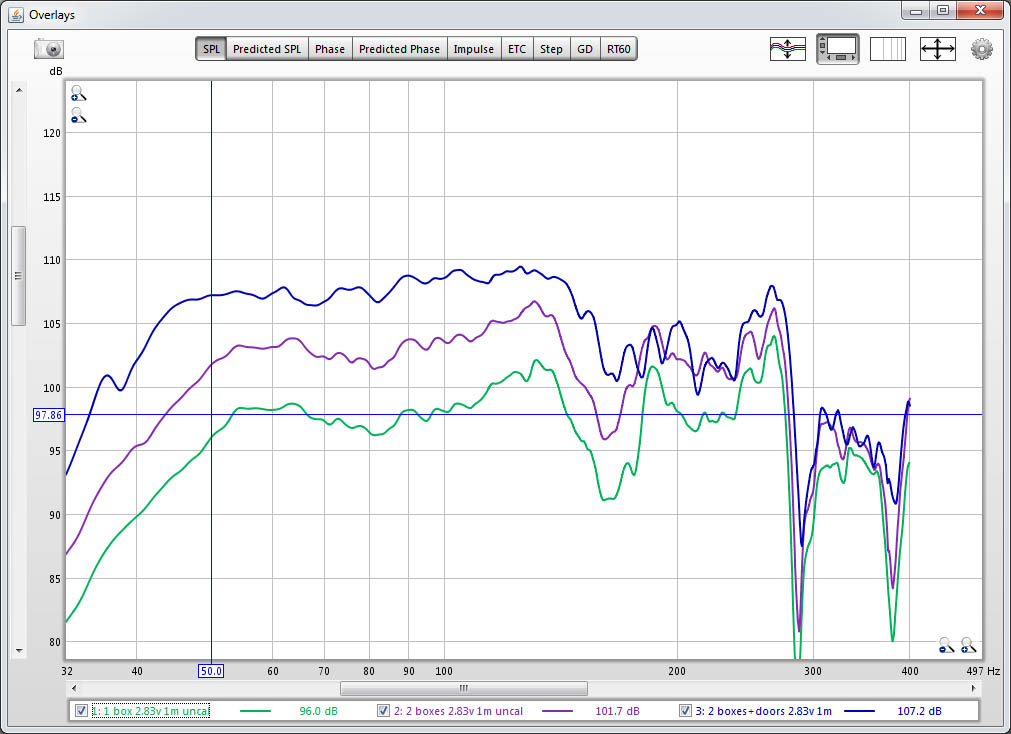The height and width of the screenshot is (734, 1011).
Task: Click the 101.7 dB trace value
Action: [617, 711]
